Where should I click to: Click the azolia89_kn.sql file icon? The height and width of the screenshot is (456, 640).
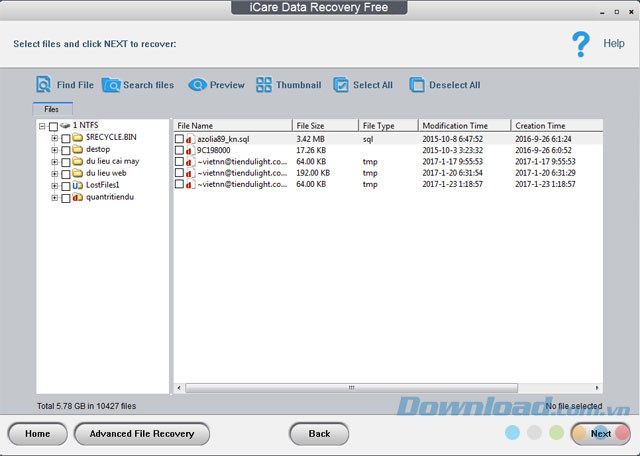[190, 138]
